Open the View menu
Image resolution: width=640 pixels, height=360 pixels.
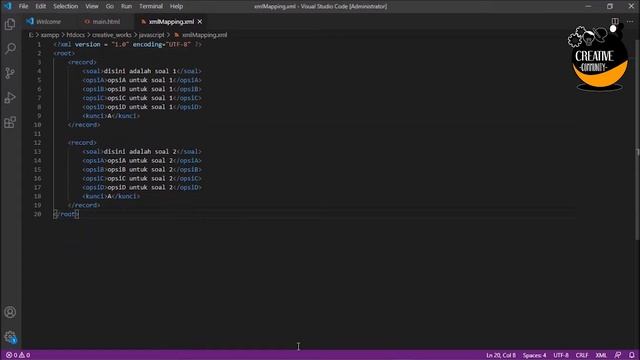tap(92, 6)
